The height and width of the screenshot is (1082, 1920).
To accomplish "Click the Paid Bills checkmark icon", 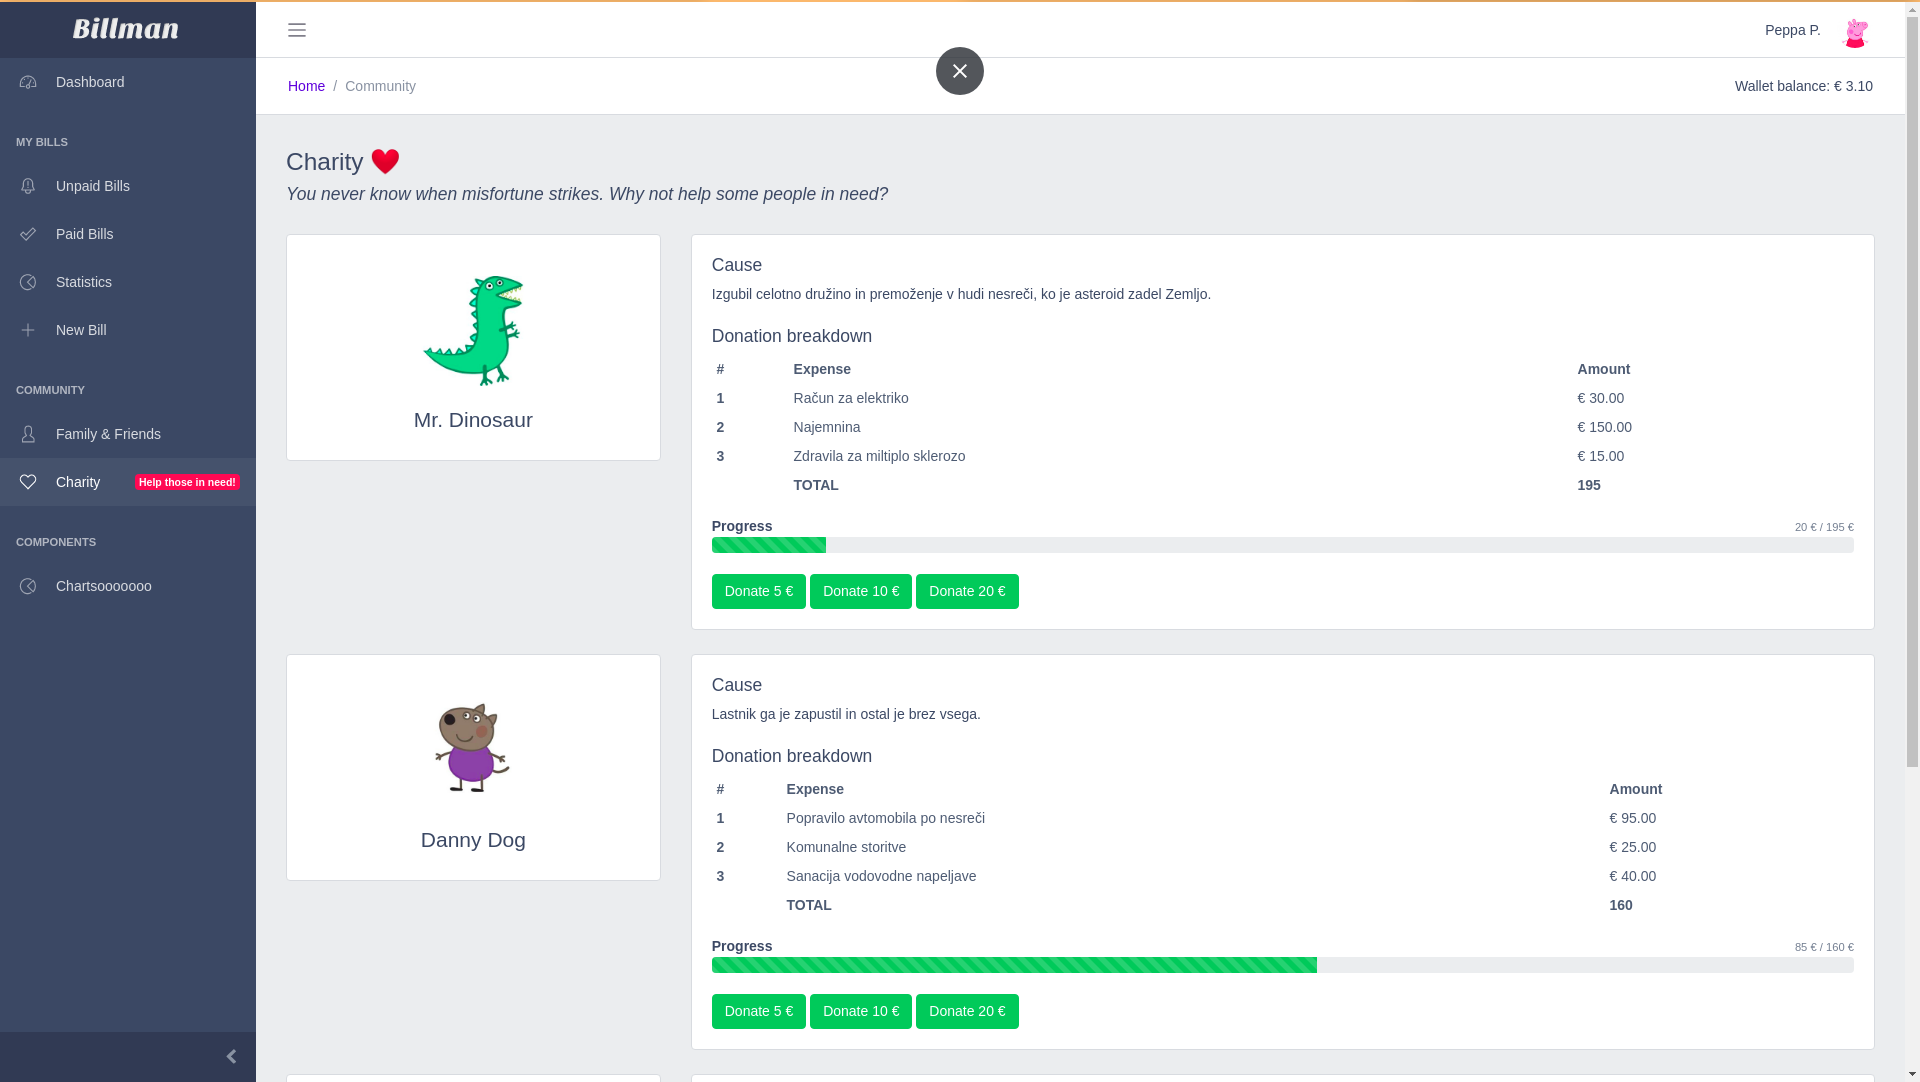I will 28,234.
